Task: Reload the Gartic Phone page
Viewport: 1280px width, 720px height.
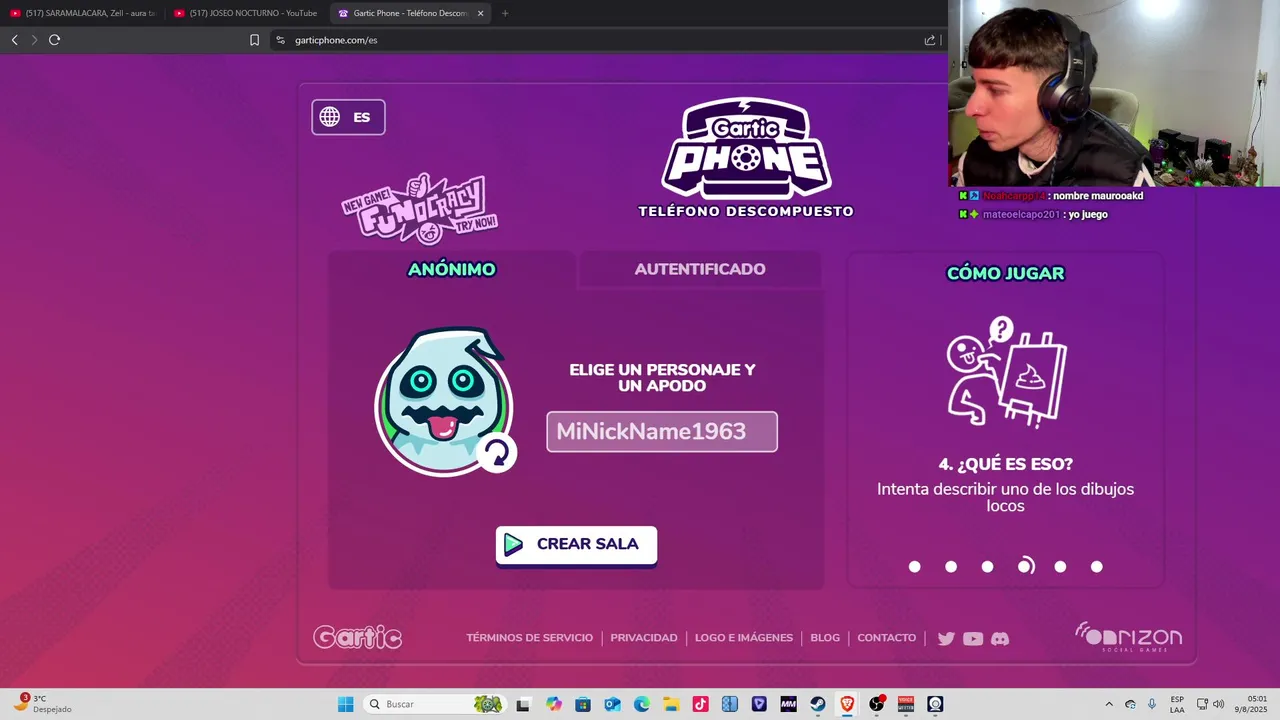Action: pyautogui.click(x=55, y=40)
